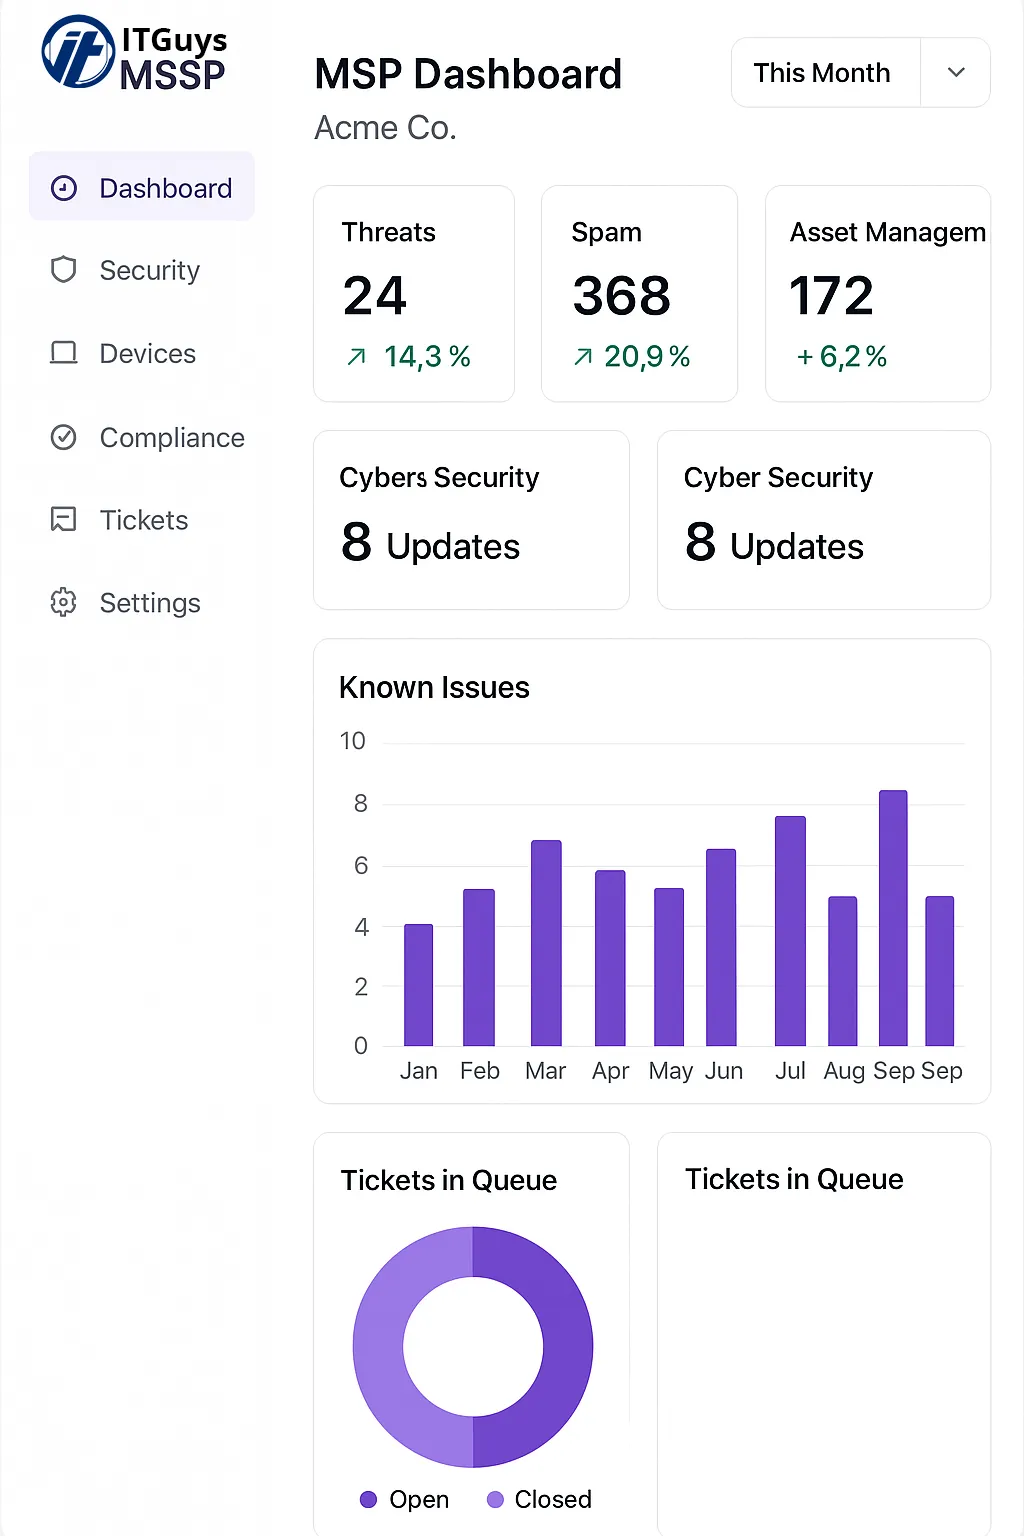Click the Closed legend color dot
Viewport: 1024px width, 1536px height.
[495, 1499]
